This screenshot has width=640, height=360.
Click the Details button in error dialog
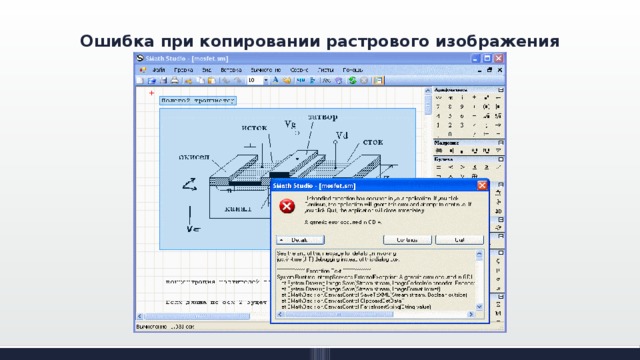click(300, 240)
